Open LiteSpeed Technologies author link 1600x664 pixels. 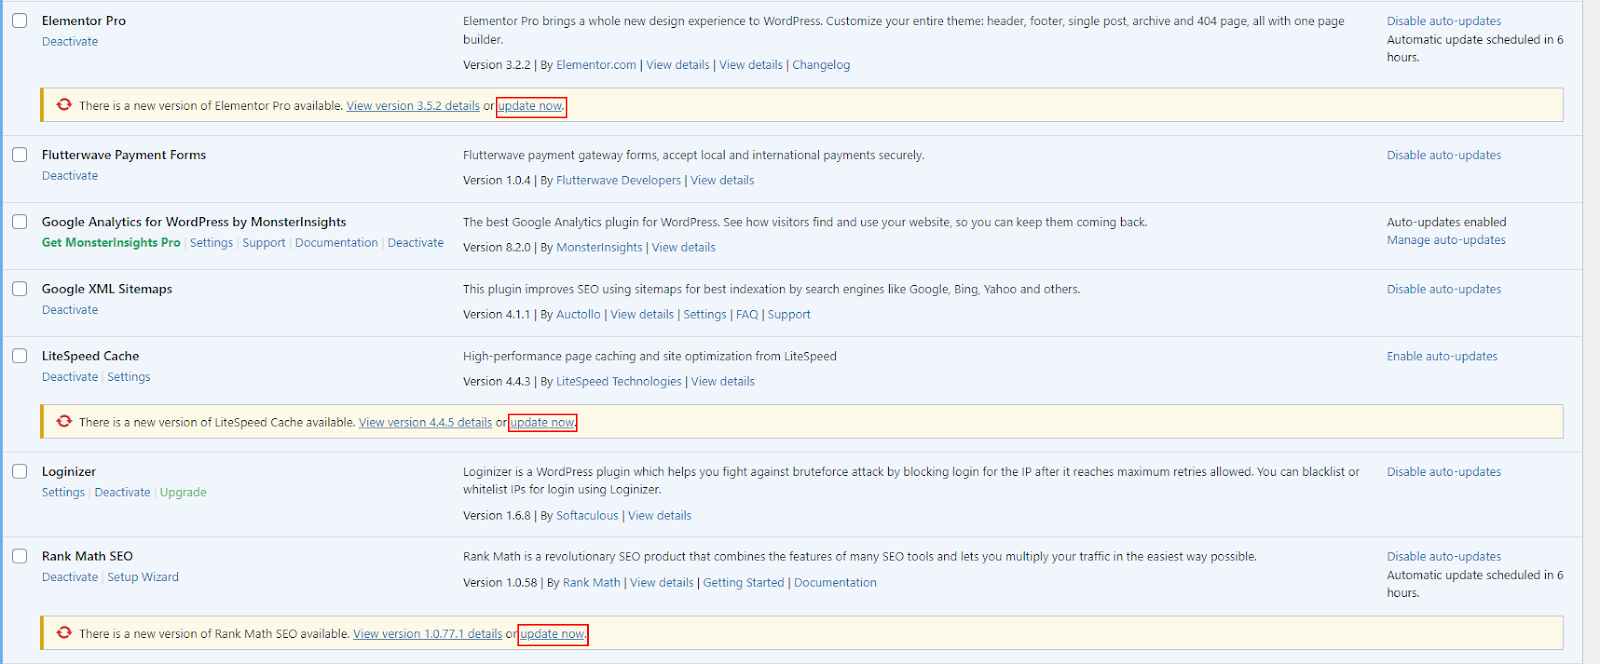pos(618,382)
